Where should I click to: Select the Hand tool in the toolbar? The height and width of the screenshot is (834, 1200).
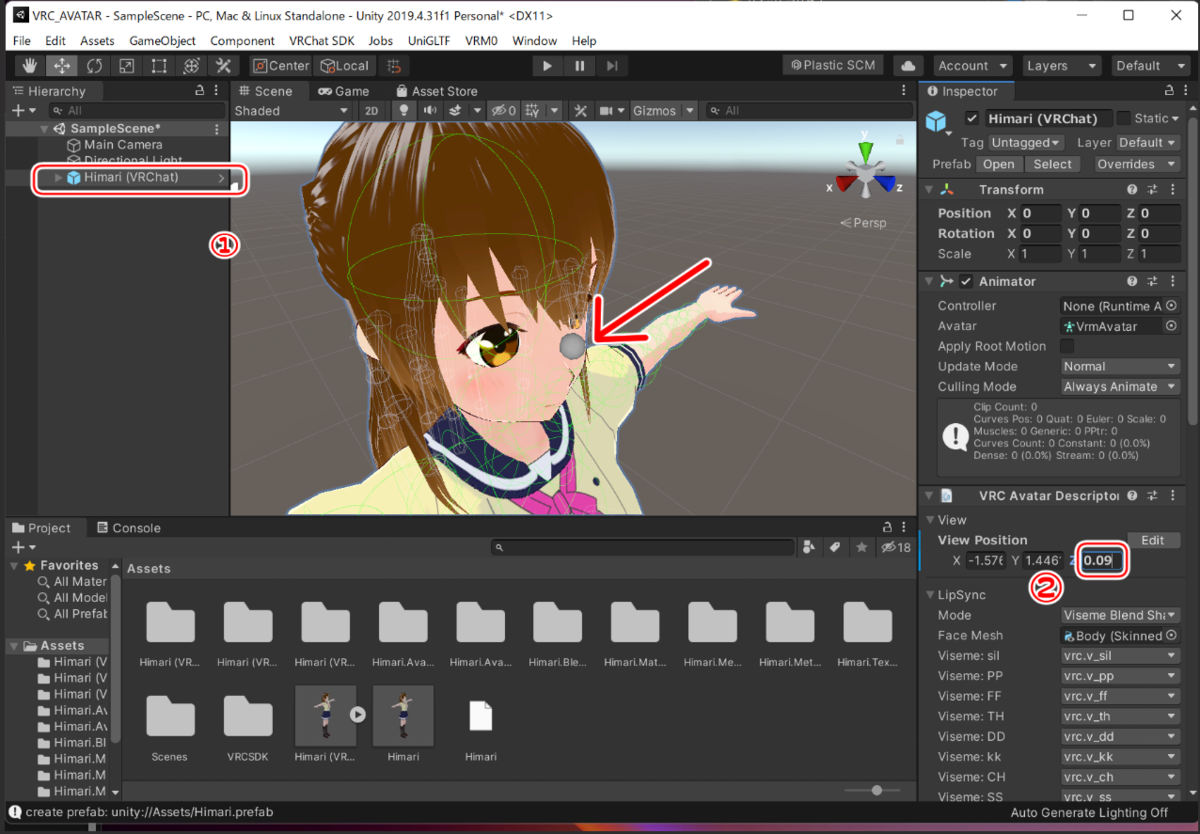point(30,66)
